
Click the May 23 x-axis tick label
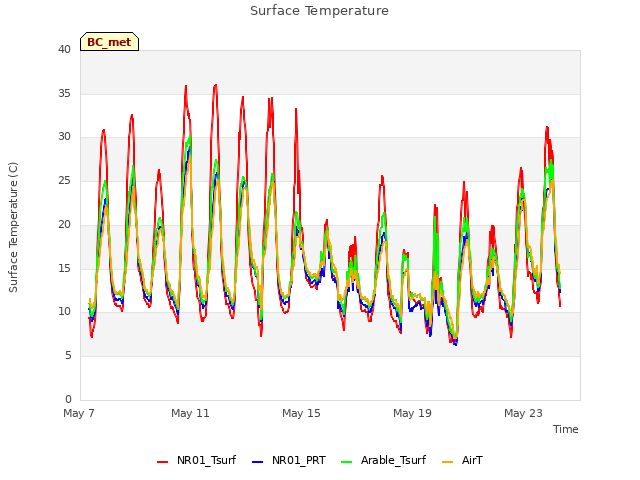pyautogui.click(x=523, y=413)
